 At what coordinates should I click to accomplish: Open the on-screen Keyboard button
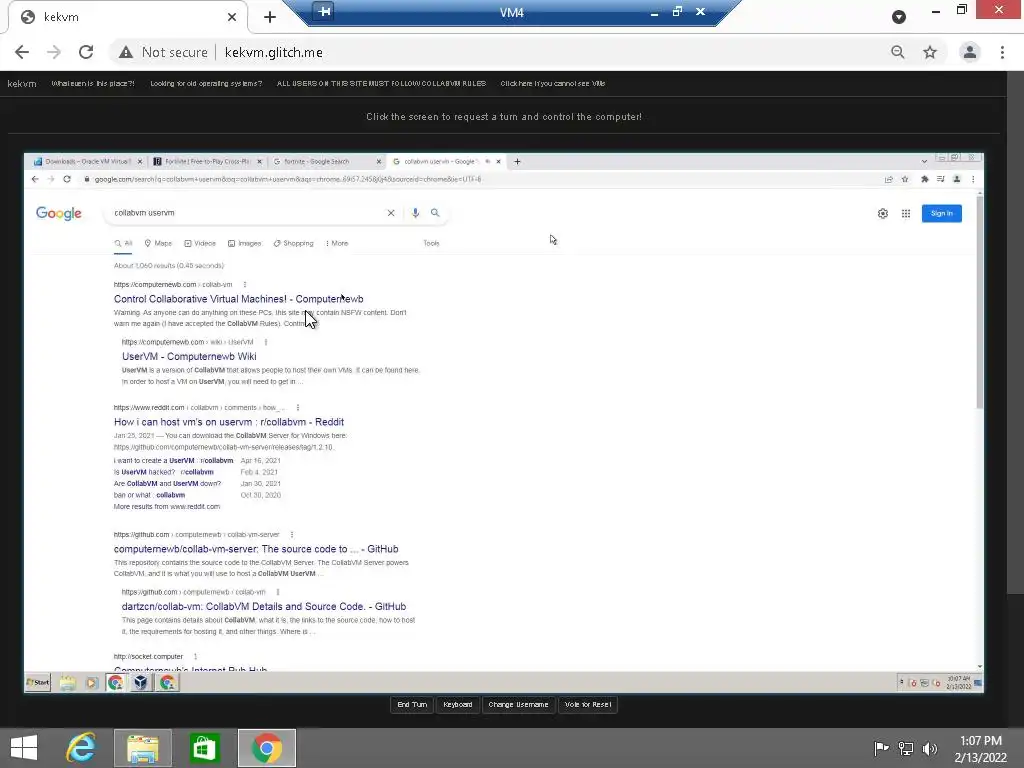(457, 705)
